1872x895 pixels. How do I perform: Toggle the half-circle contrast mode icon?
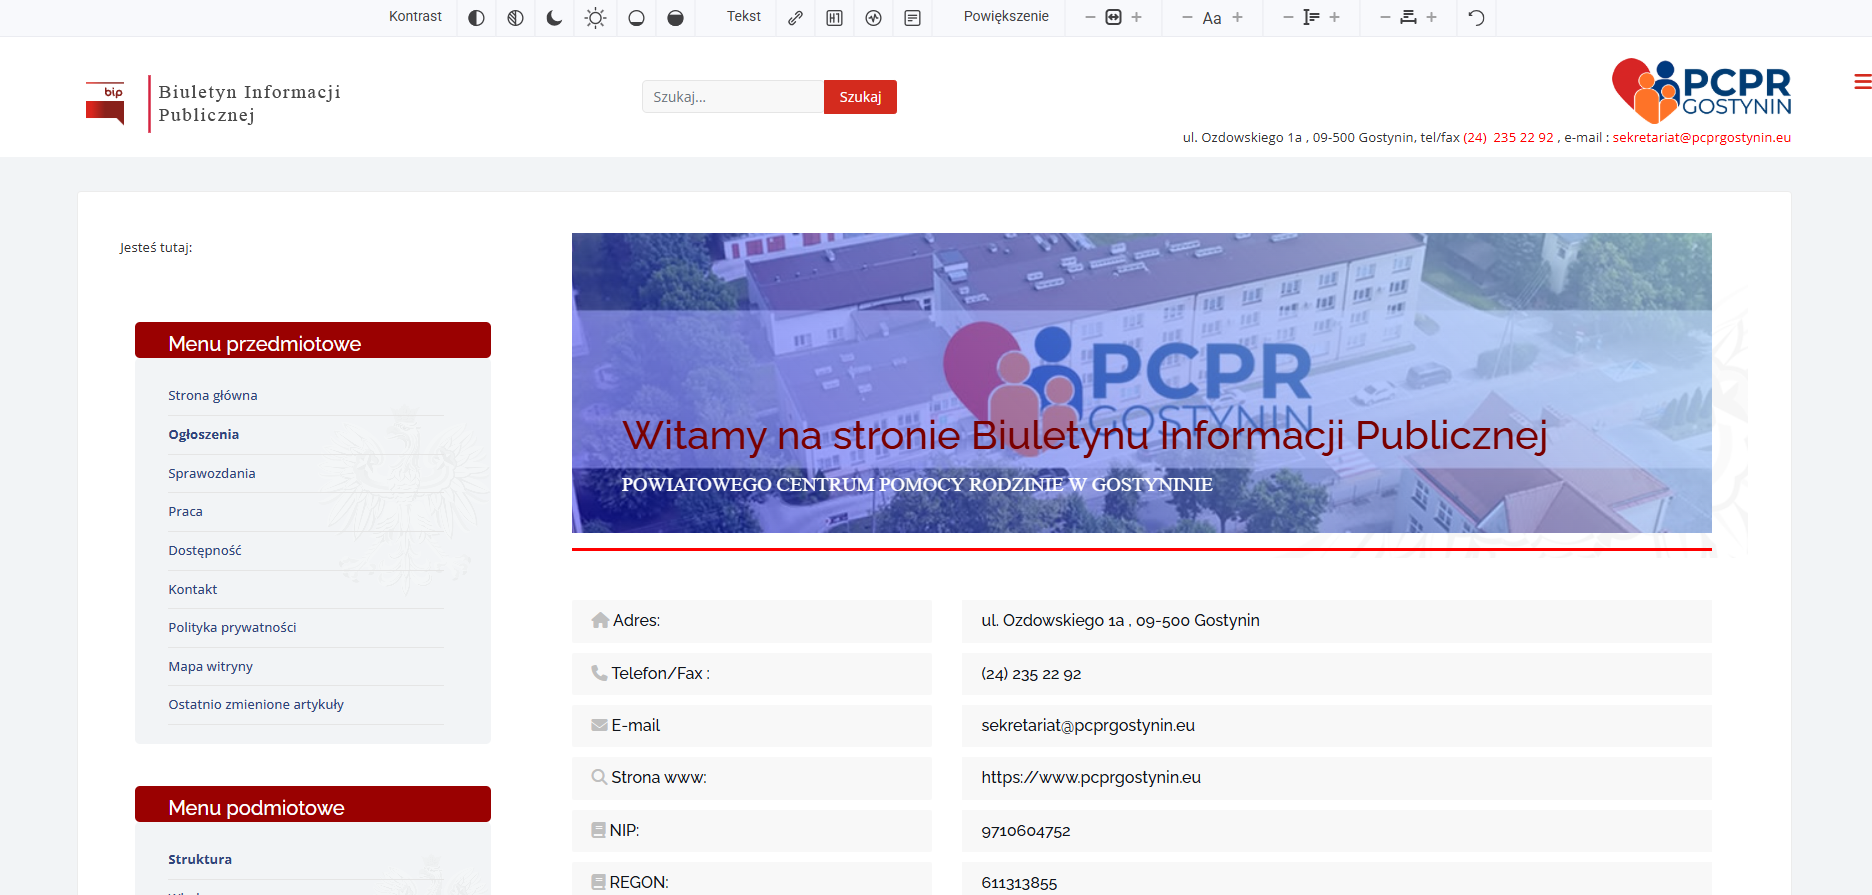476,18
